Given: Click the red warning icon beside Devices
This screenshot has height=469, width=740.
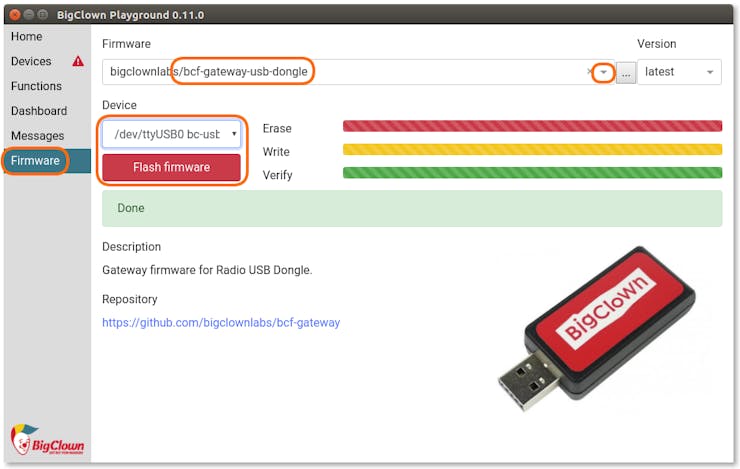Looking at the screenshot, I should pos(78,61).
